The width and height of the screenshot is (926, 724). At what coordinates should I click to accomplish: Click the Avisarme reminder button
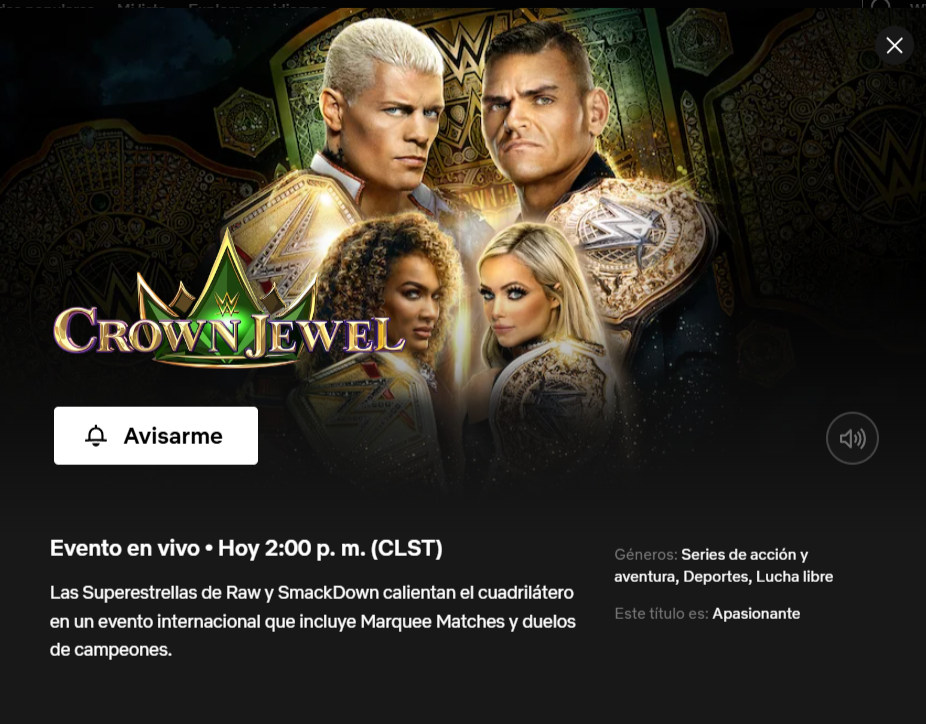[x=156, y=436]
